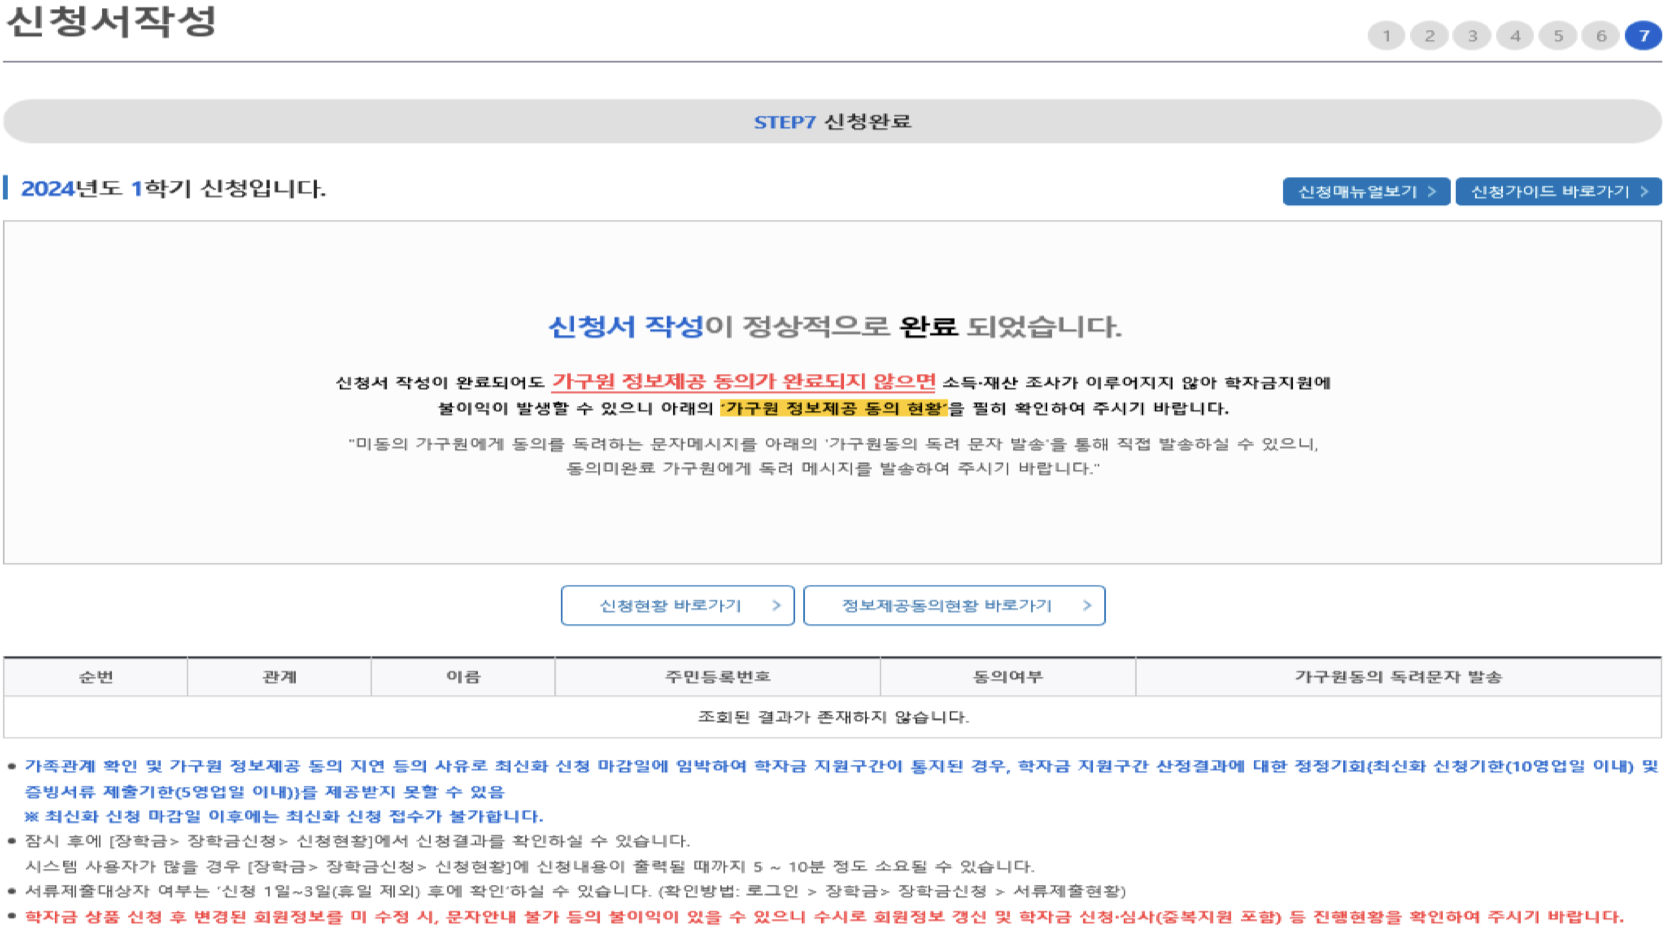This screenshot has height=934, width=1670.
Task: Click 조회된 결과가 존재하지 않습니다 table row
Action: click(x=835, y=714)
